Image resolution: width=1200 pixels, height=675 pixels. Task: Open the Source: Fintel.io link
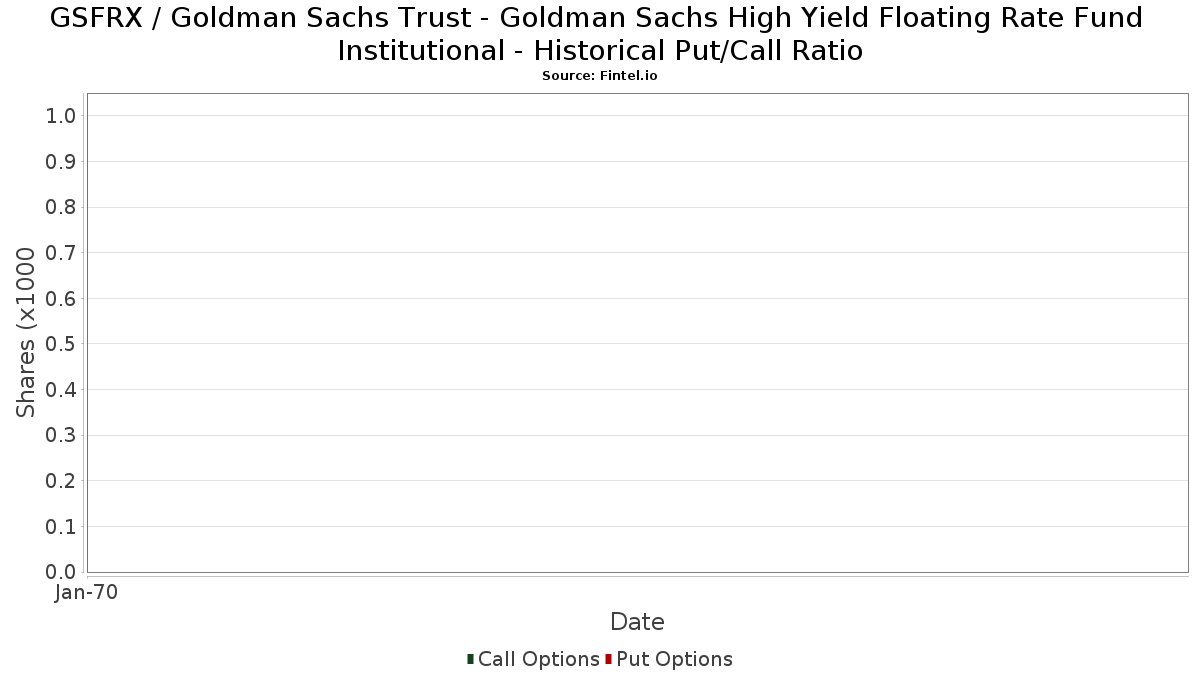(x=600, y=76)
